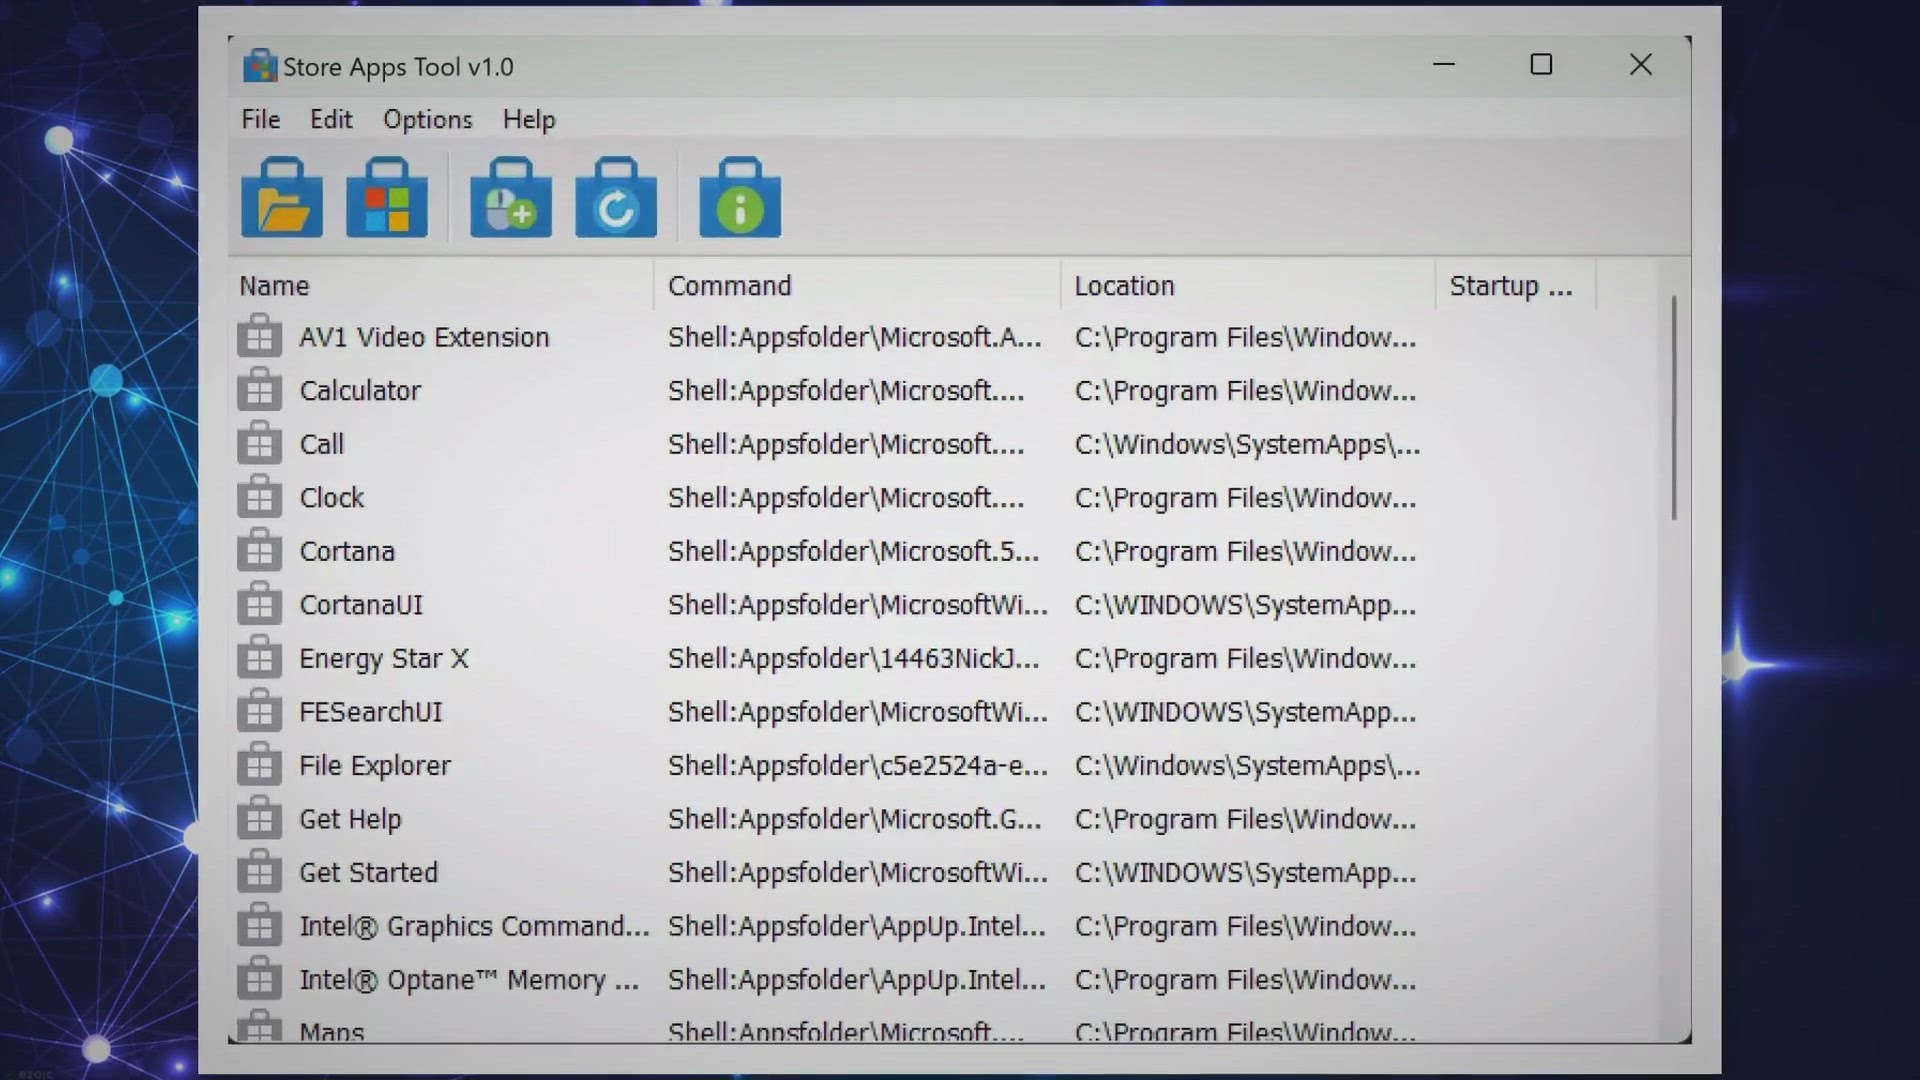Select the AV1 Video Extension entry
The image size is (1920, 1080).
[x=424, y=337]
